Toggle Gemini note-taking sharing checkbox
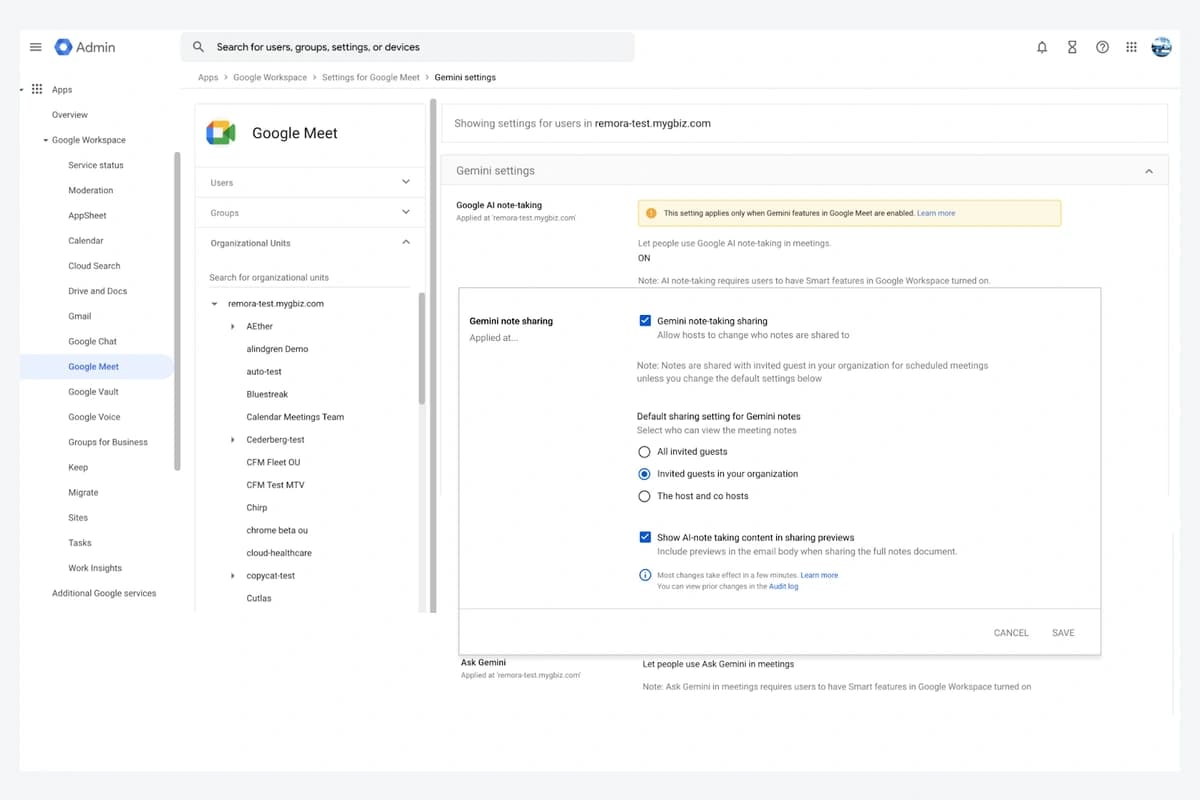Screen dimensions: 1200x800 pyautogui.click(x=645, y=321)
